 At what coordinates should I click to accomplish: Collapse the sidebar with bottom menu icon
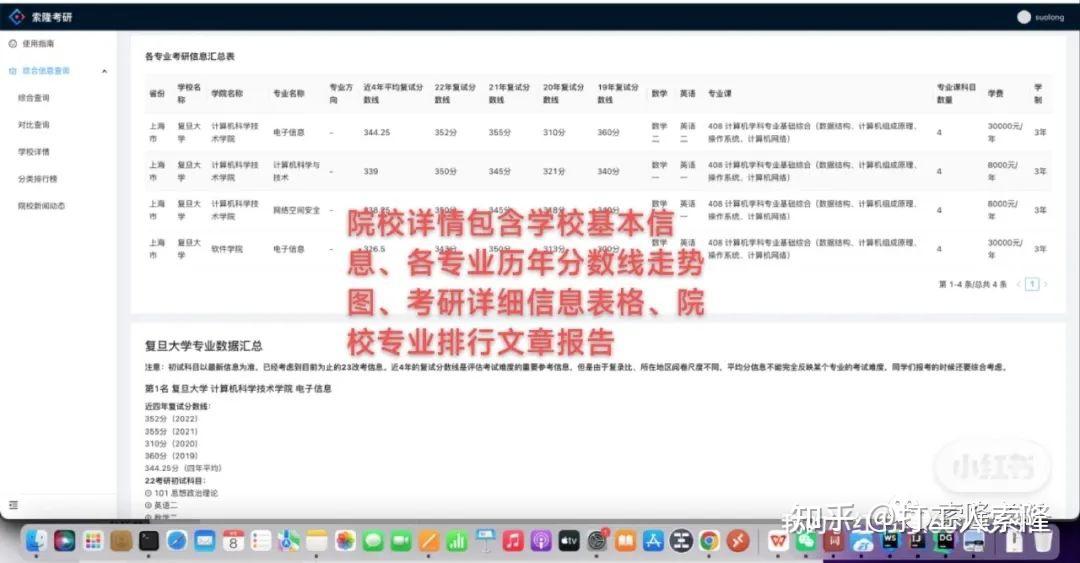tap(13, 505)
